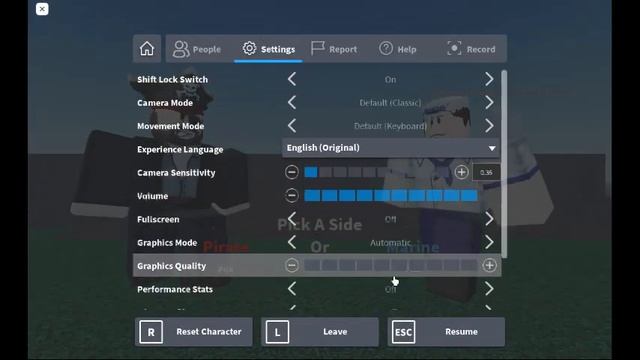Switch to the People tab
640x360 pixels.
[x=197, y=49]
